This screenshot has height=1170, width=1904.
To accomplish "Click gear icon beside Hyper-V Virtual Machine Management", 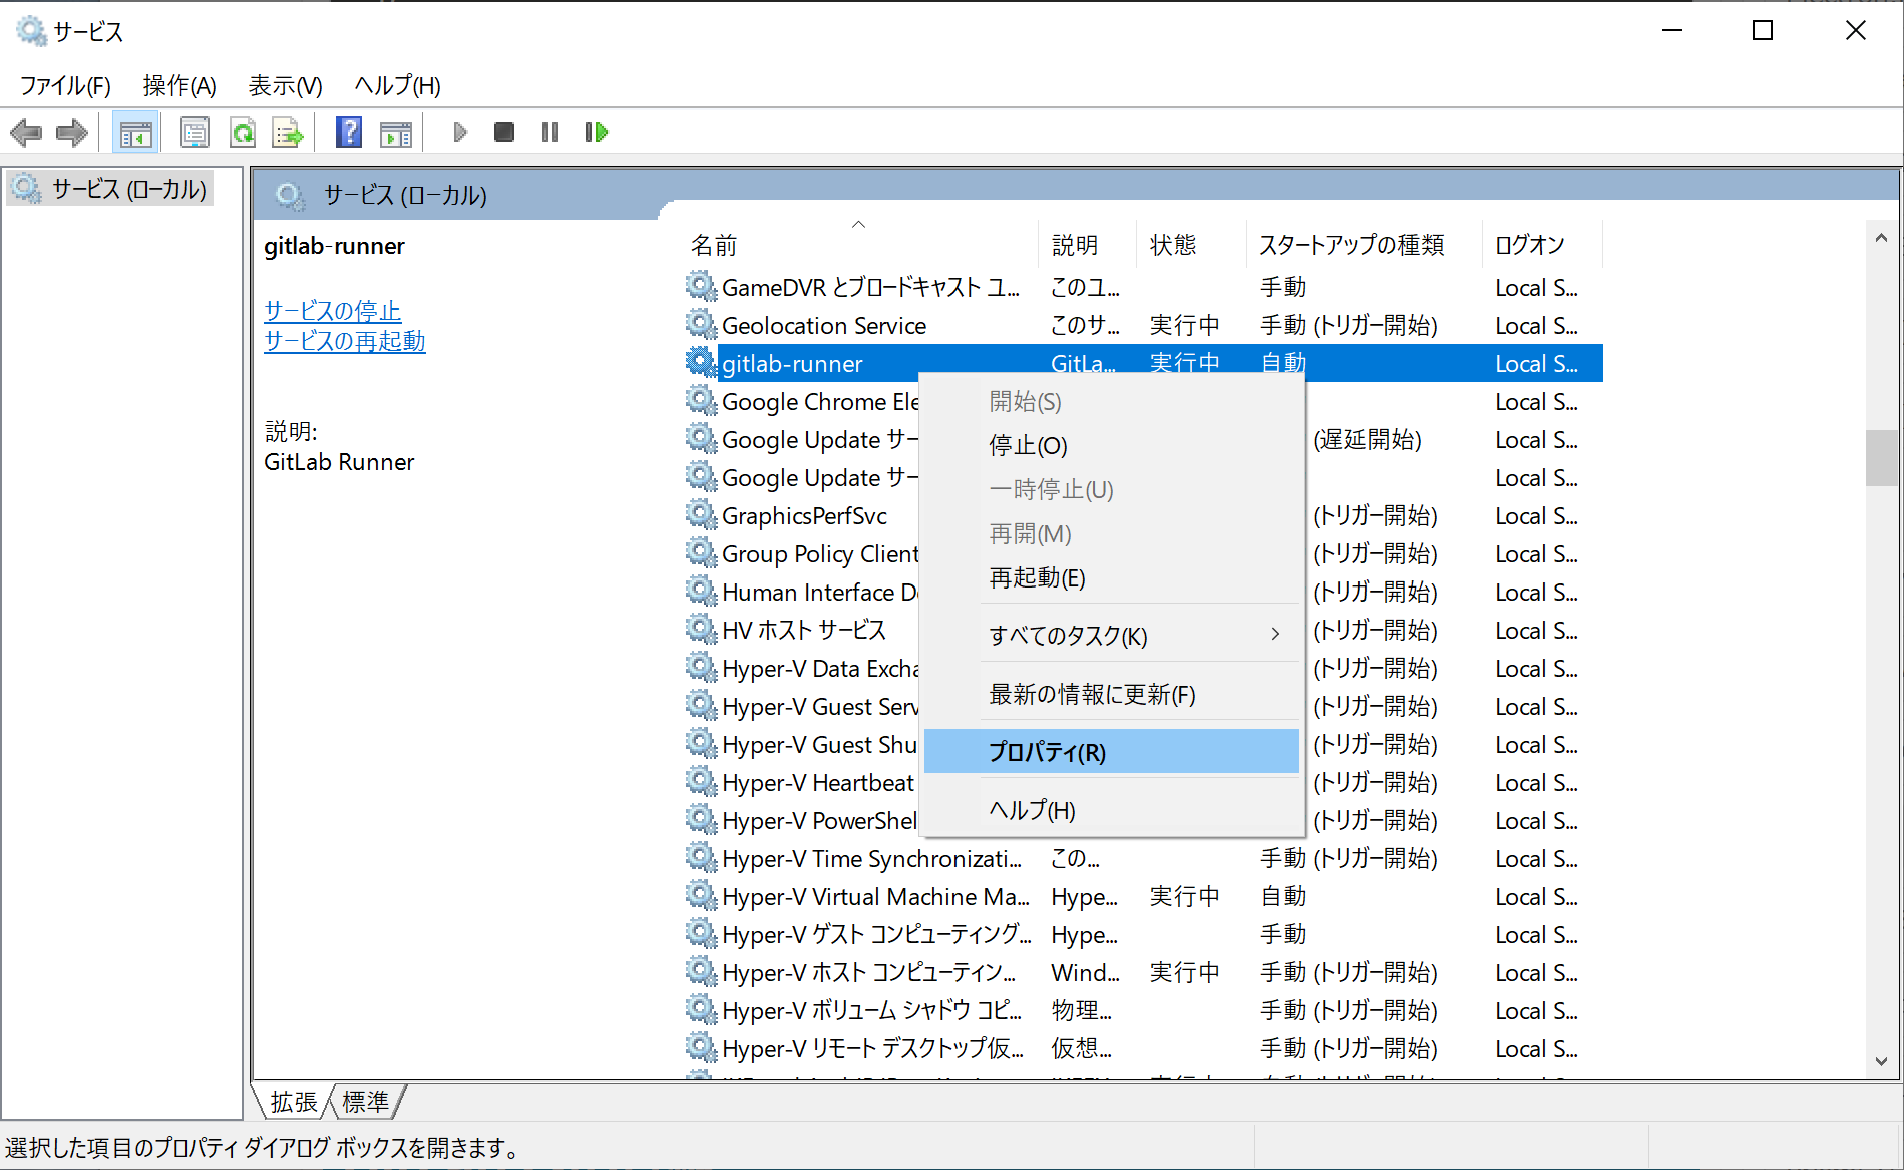I will click(702, 896).
